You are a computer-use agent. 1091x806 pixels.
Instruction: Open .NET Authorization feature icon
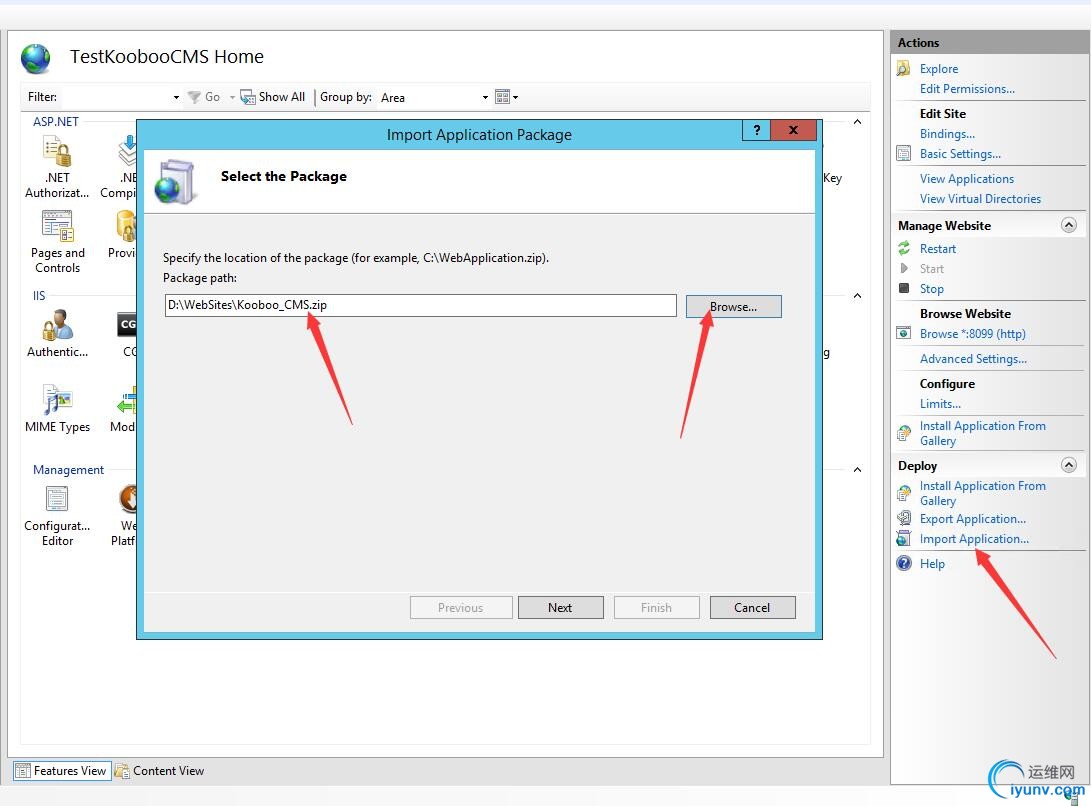pos(57,152)
